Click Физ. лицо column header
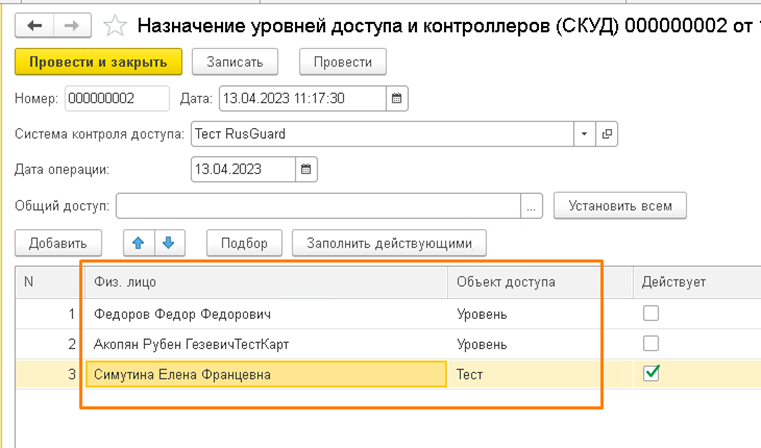 coord(266,282)
